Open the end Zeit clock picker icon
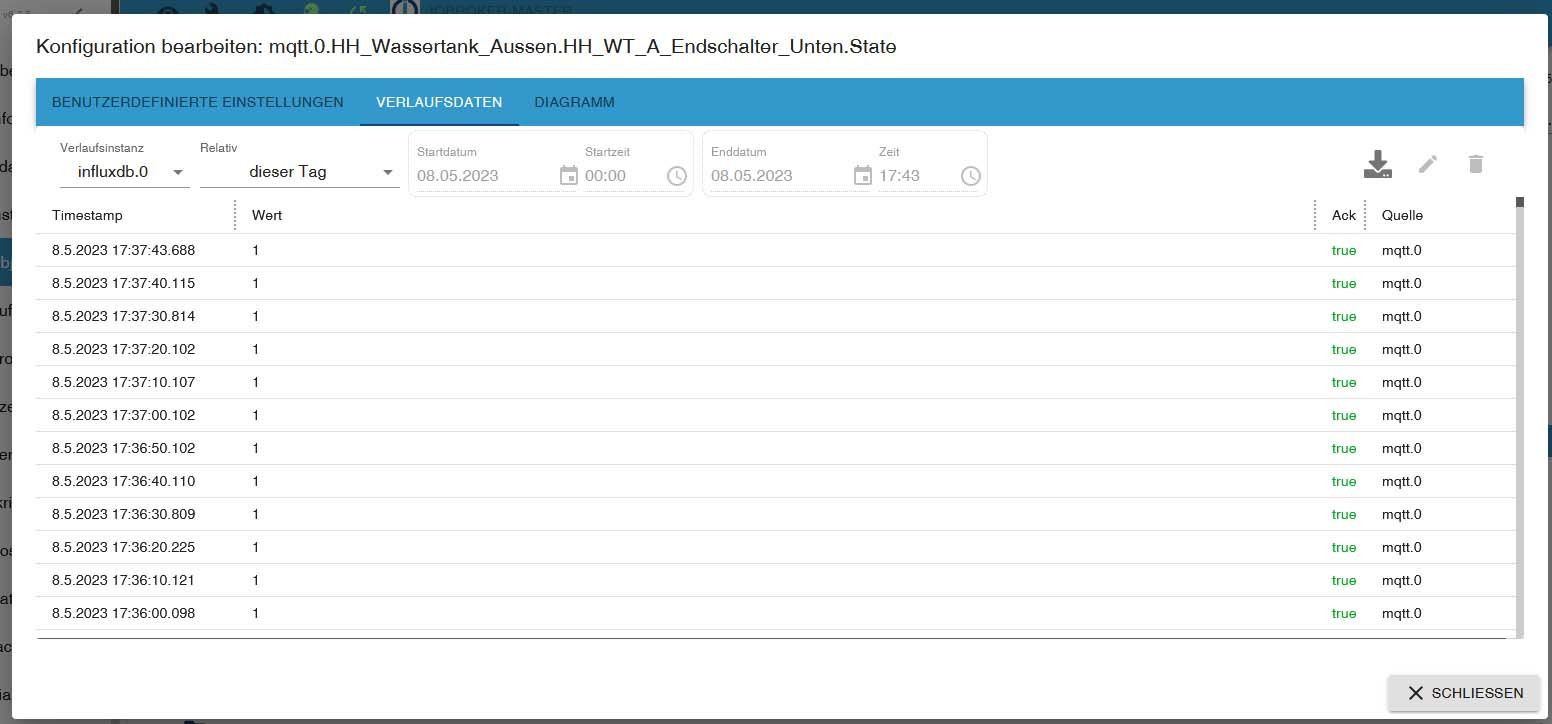 tap(971, 176)
